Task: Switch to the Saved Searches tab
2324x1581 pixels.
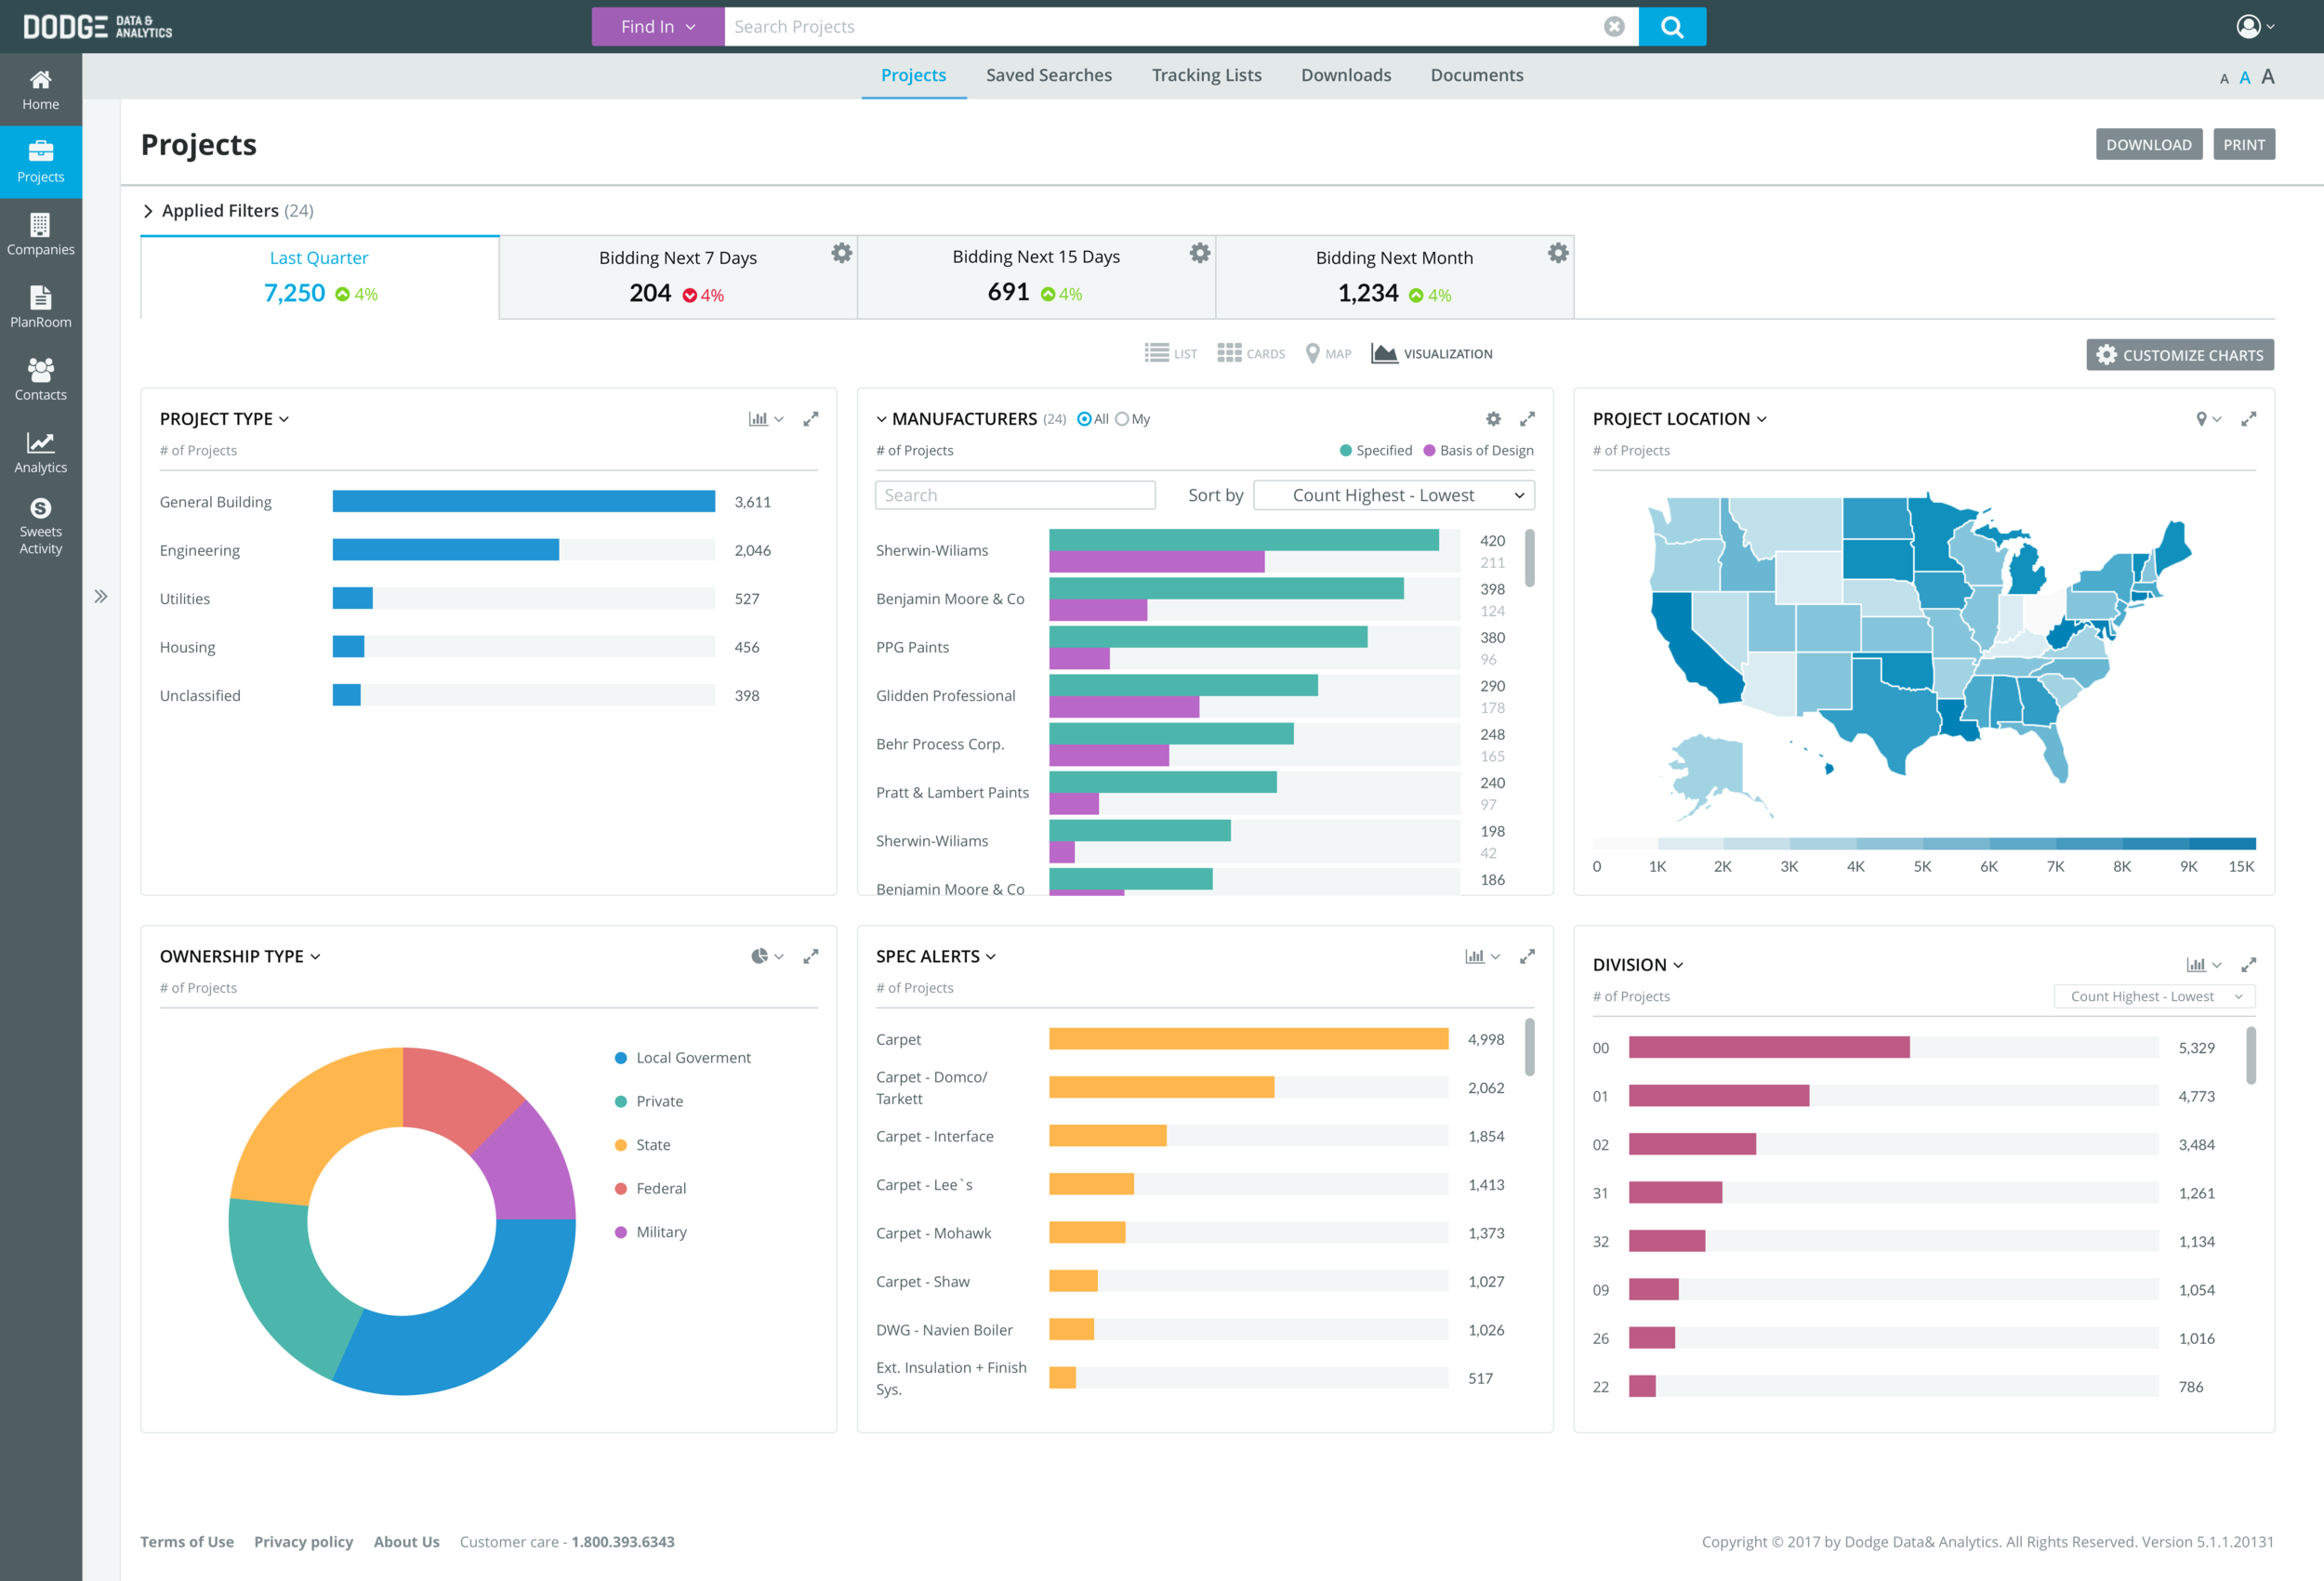Action: pos(1048,75)
